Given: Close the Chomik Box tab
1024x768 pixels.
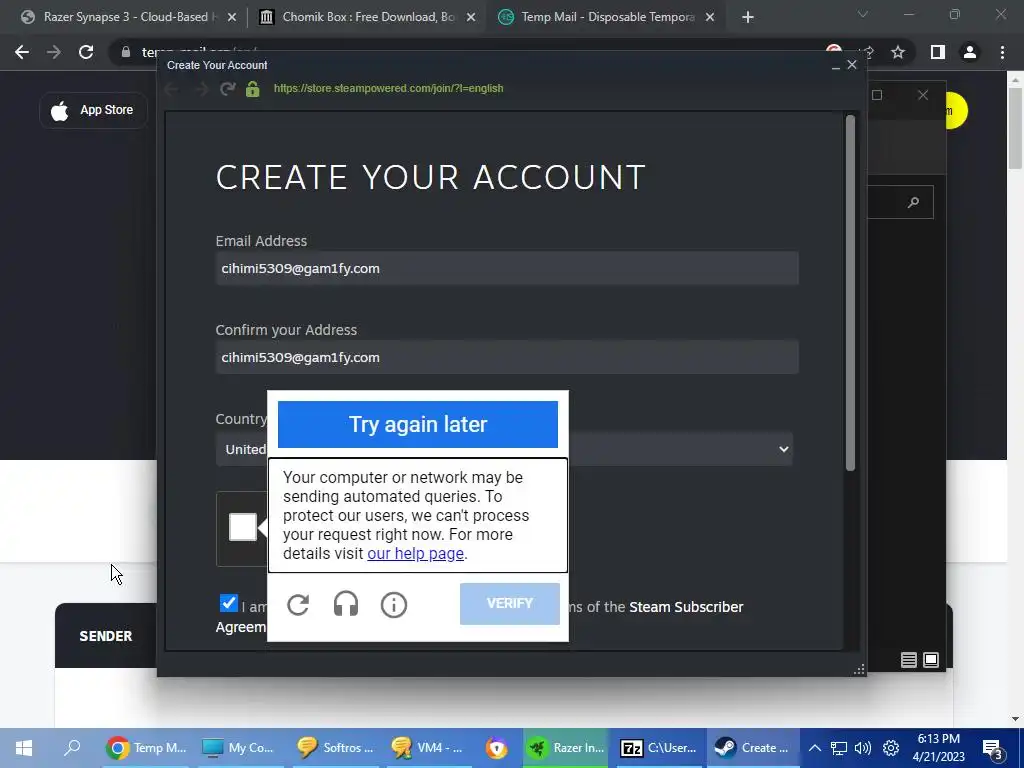Looking at the screenshot, I should pos(471,18).
